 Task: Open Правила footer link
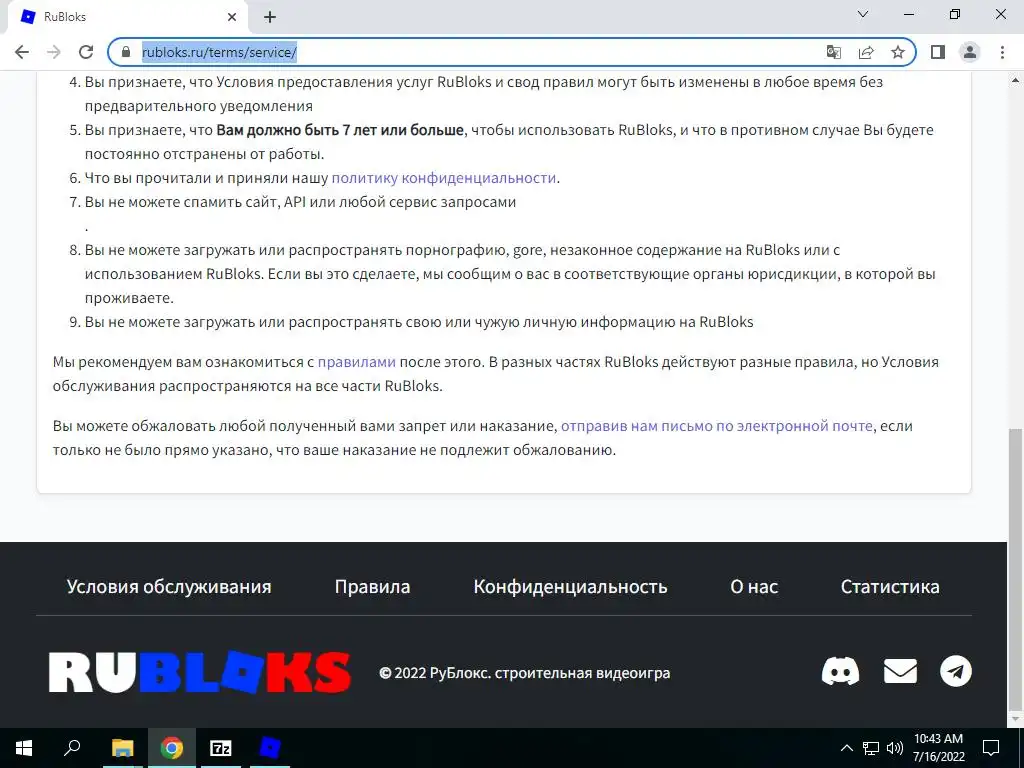(372, 586)
